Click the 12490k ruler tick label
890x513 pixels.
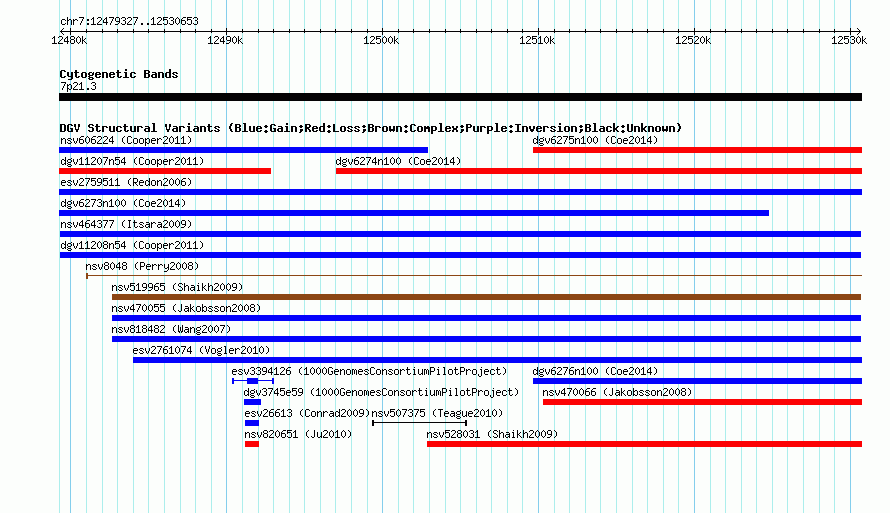pos(225,40)
